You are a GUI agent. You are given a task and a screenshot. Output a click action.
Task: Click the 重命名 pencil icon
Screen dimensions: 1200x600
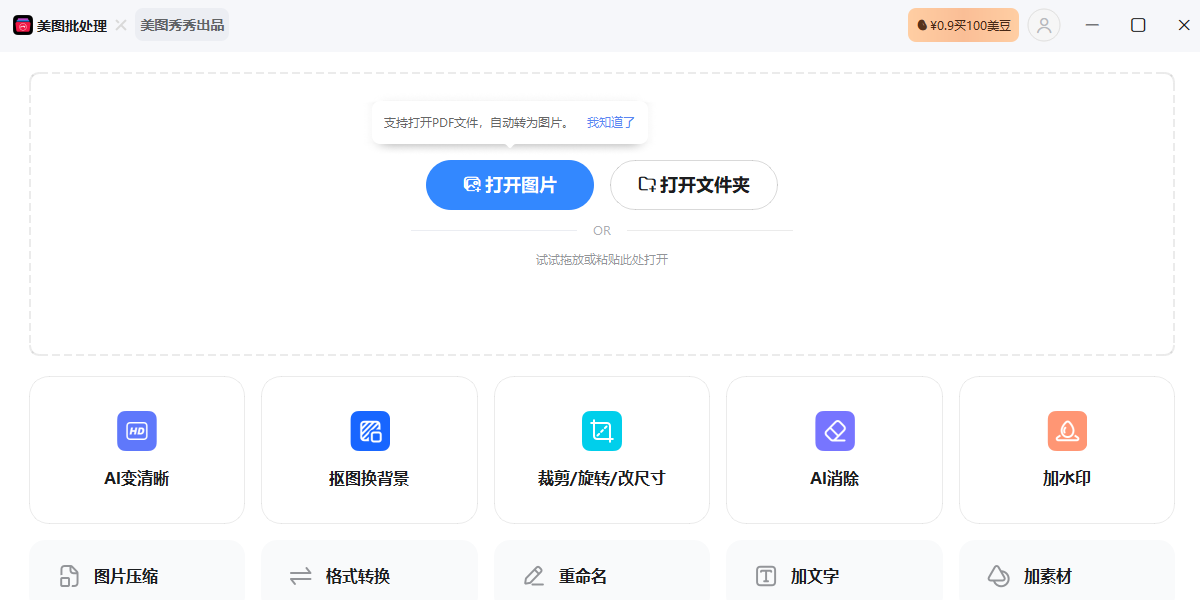tap(534, 576)
